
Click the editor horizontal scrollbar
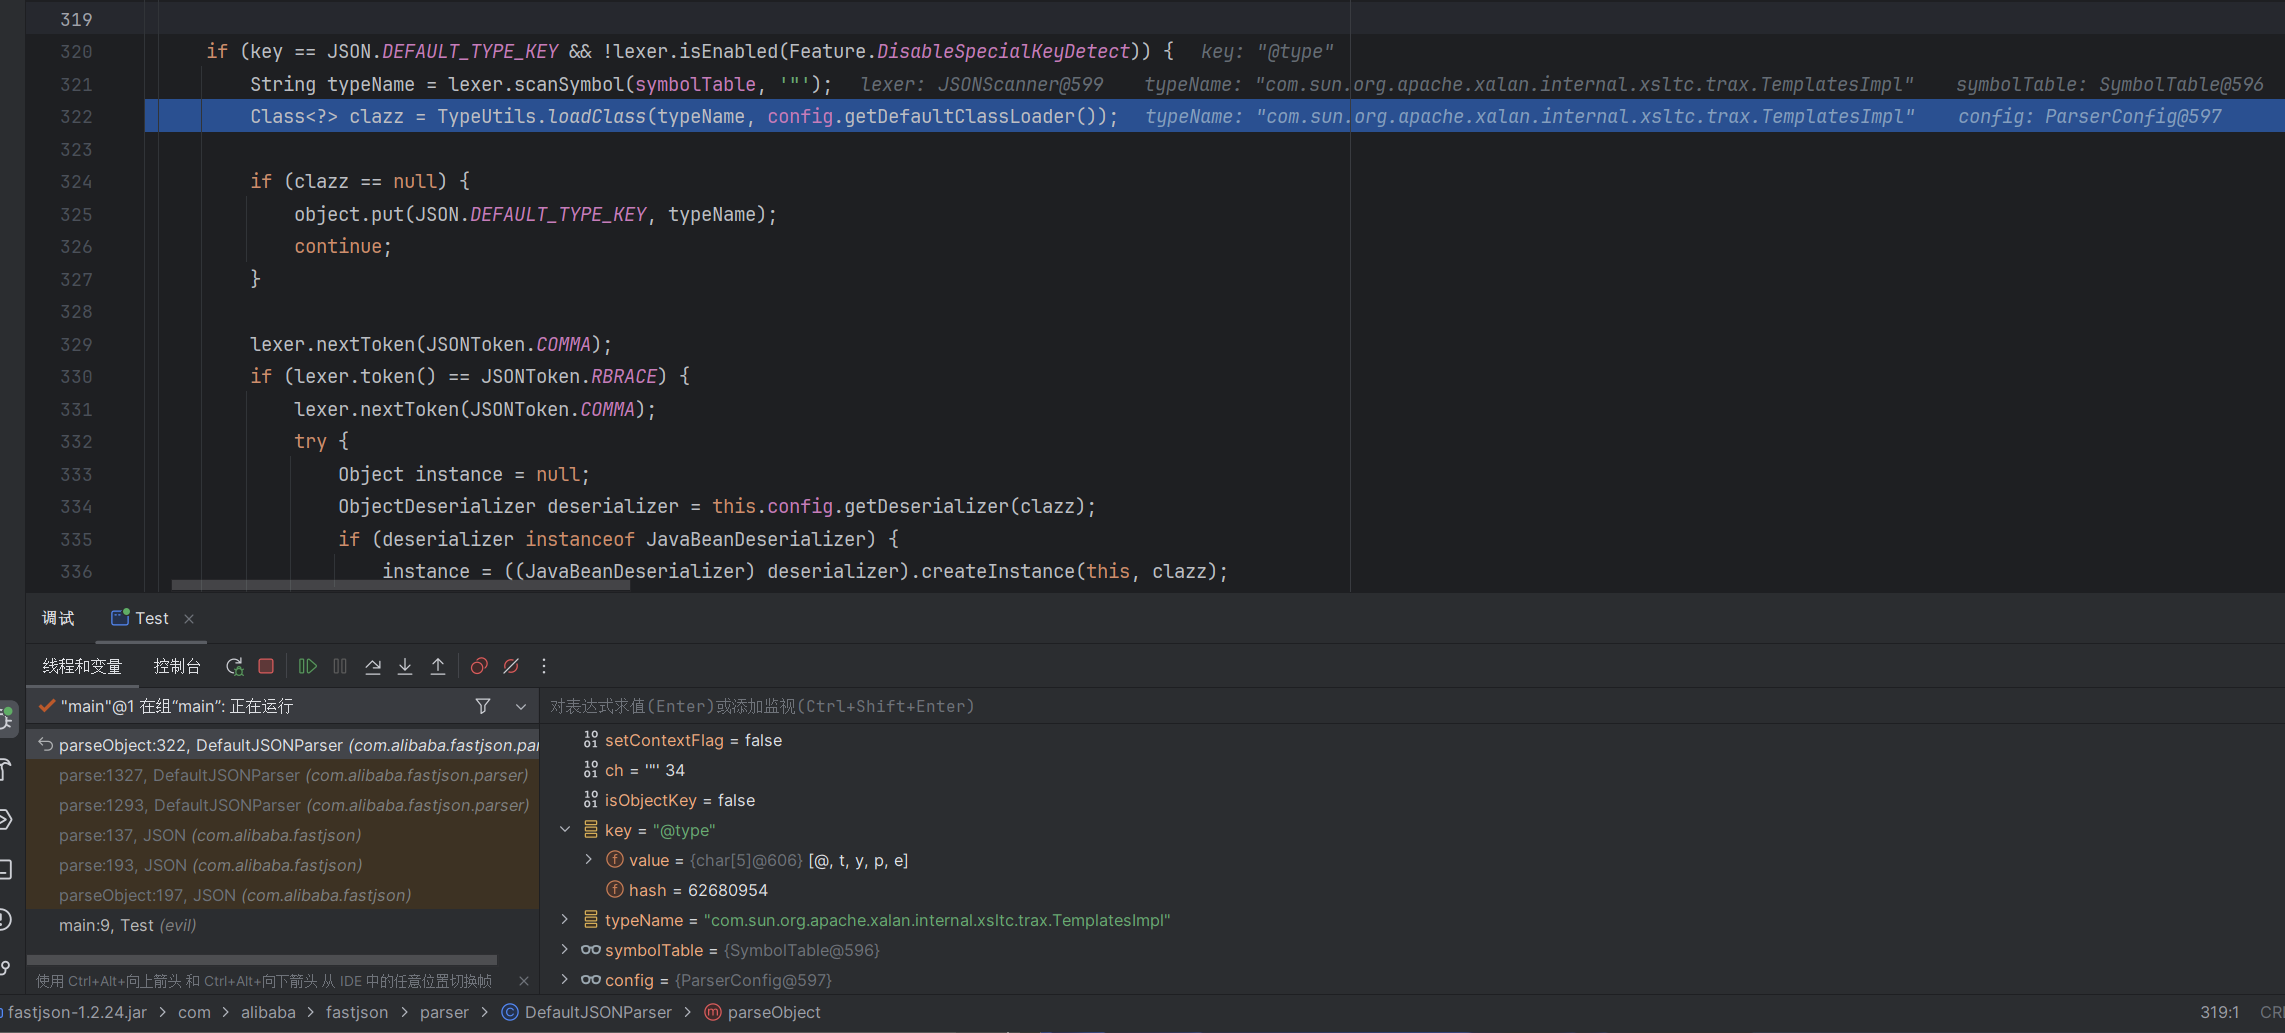point(400,585)
